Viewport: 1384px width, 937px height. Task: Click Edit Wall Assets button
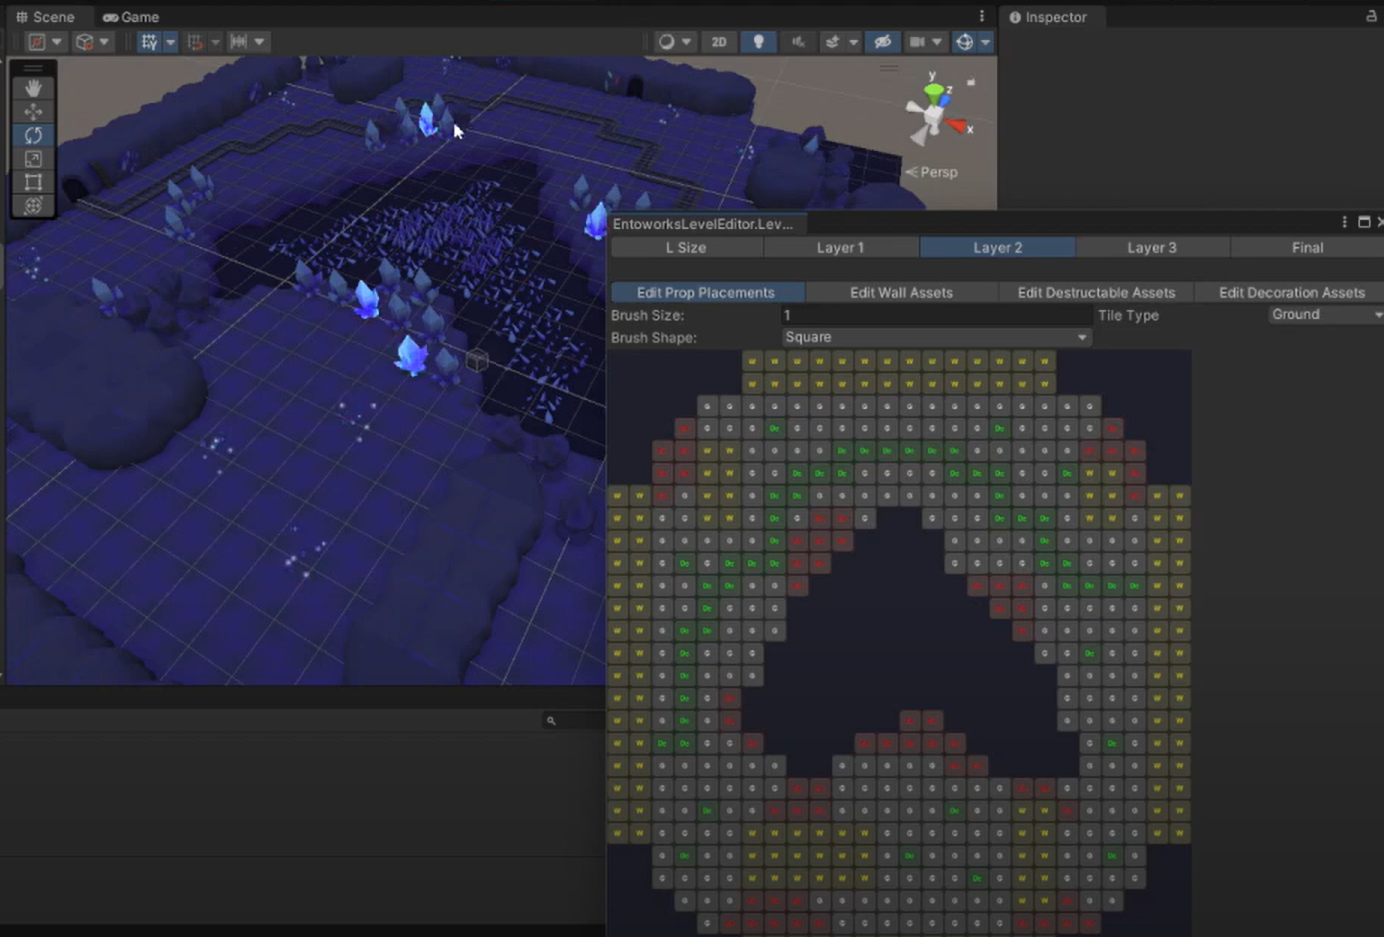pyautogui.click(x=901, y=292)
